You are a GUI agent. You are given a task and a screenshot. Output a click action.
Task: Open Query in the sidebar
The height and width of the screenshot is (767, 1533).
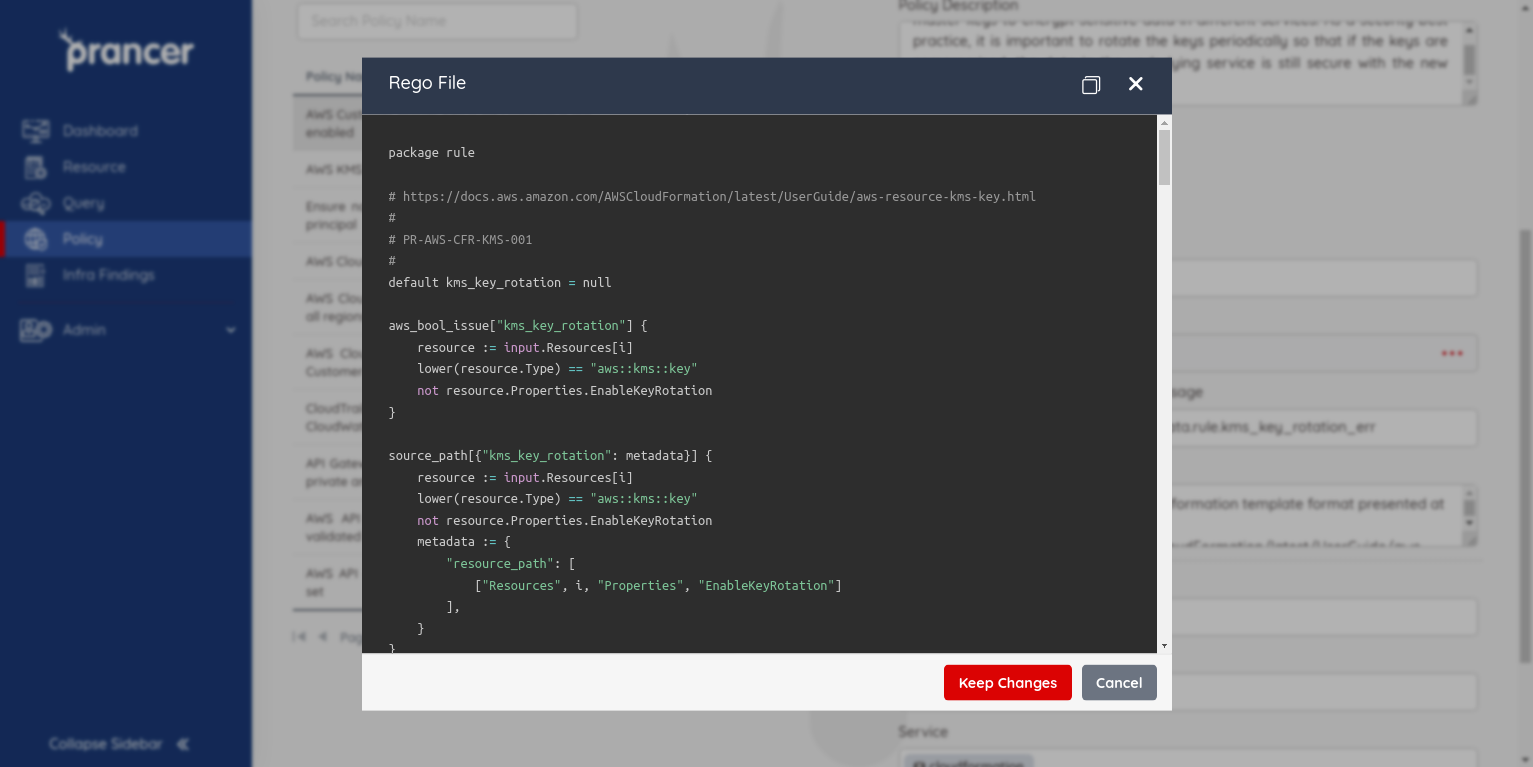click(x=83, y=203)
